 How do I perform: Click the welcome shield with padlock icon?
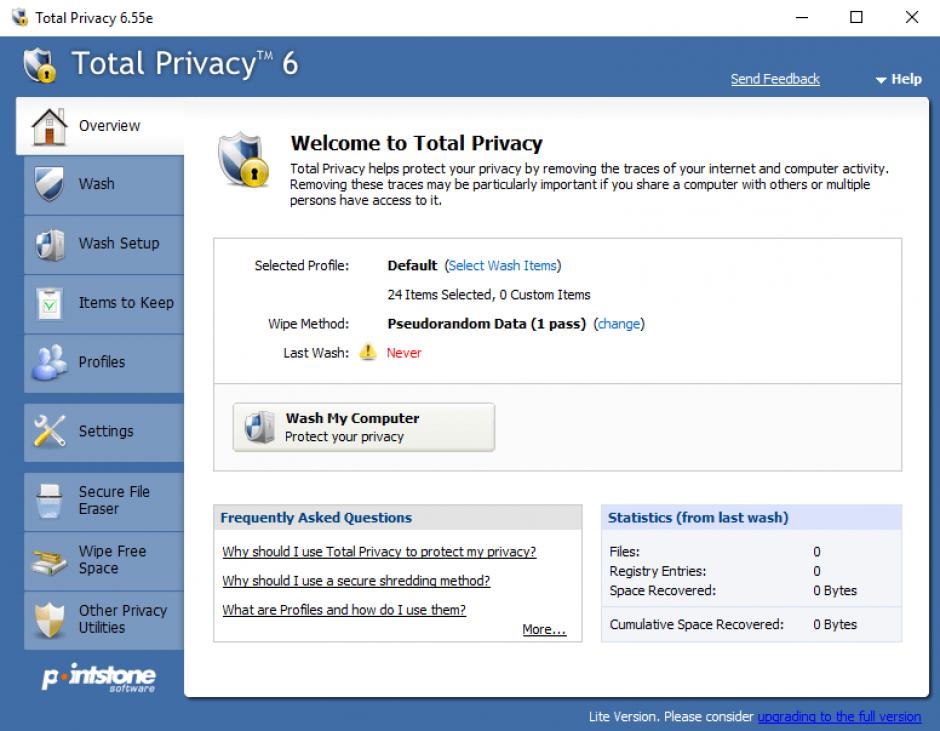pyautogui.click(x=243, y=160)
